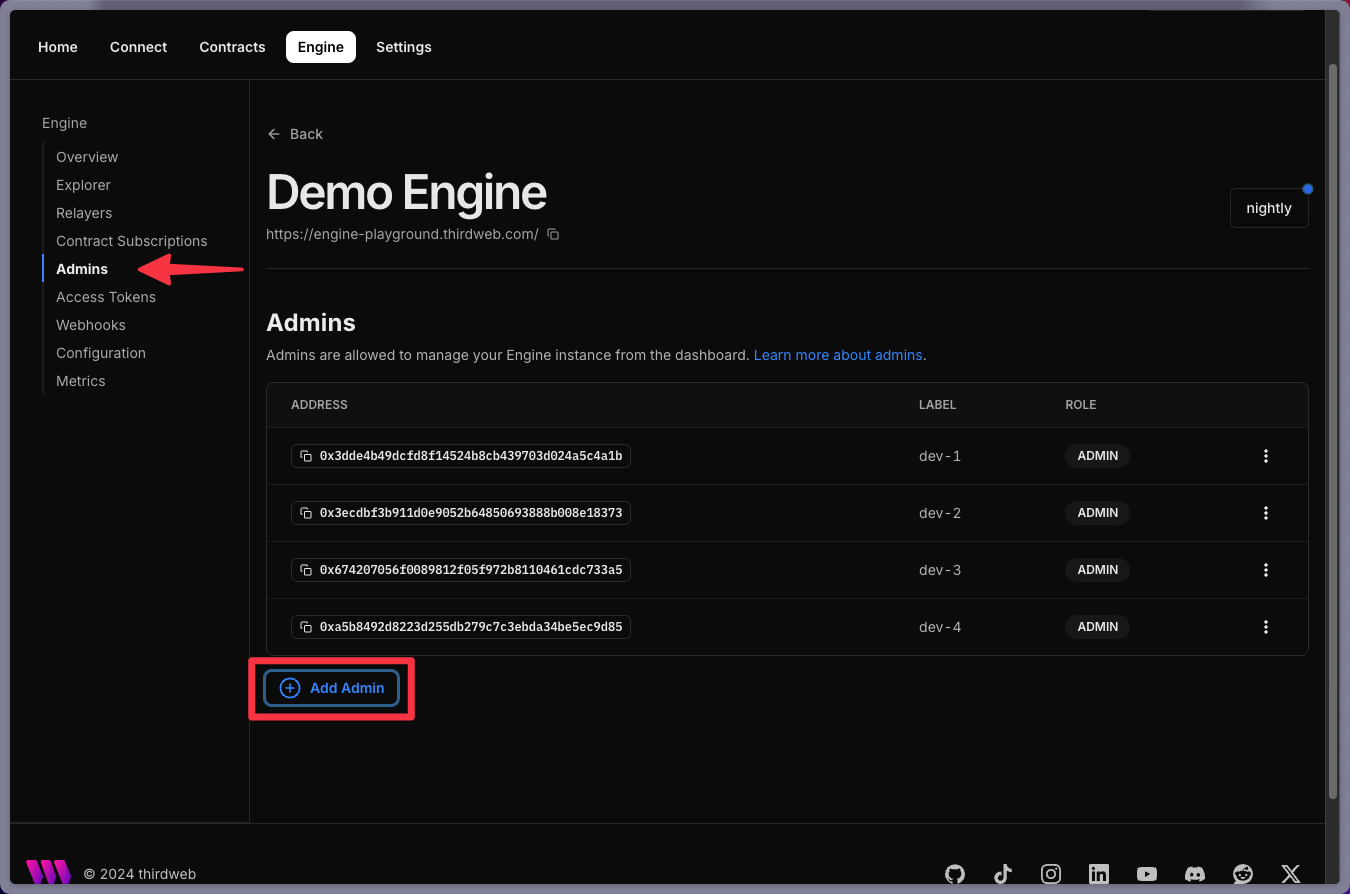Open thirdweb Reddit page in footer
Screen dimensions: 1350x894
1243,874
